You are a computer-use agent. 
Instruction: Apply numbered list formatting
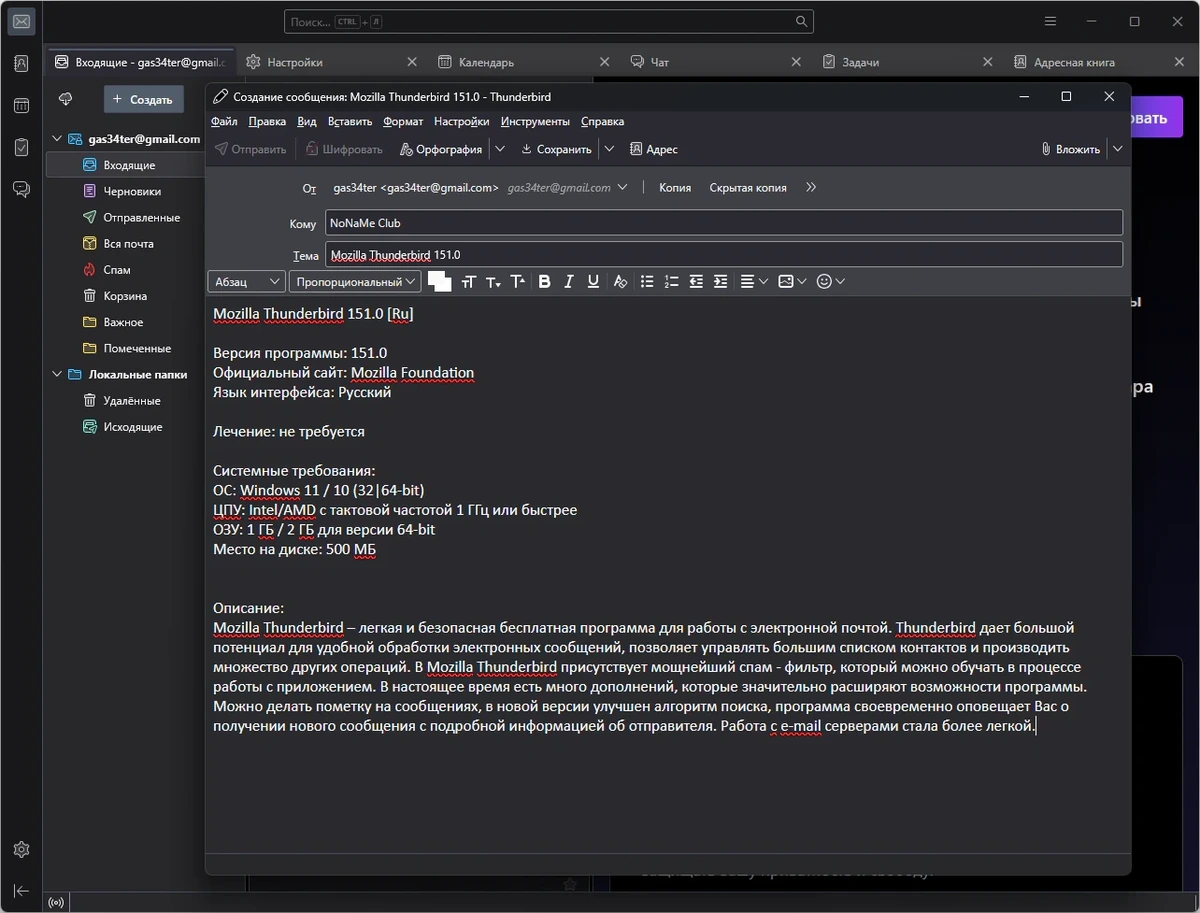coord(671,282)
